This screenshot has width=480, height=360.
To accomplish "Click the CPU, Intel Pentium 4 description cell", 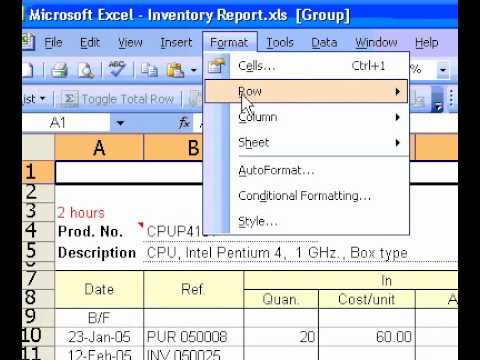I will point(277,253).
